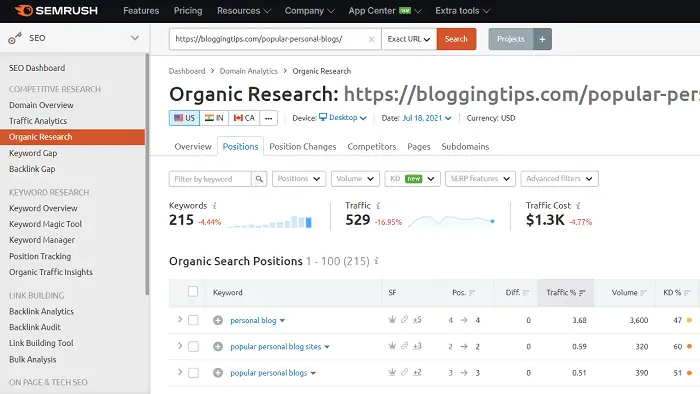Sort by the KD % column sort icon
Screen dimensions: 700x394
tap(687, 293)
